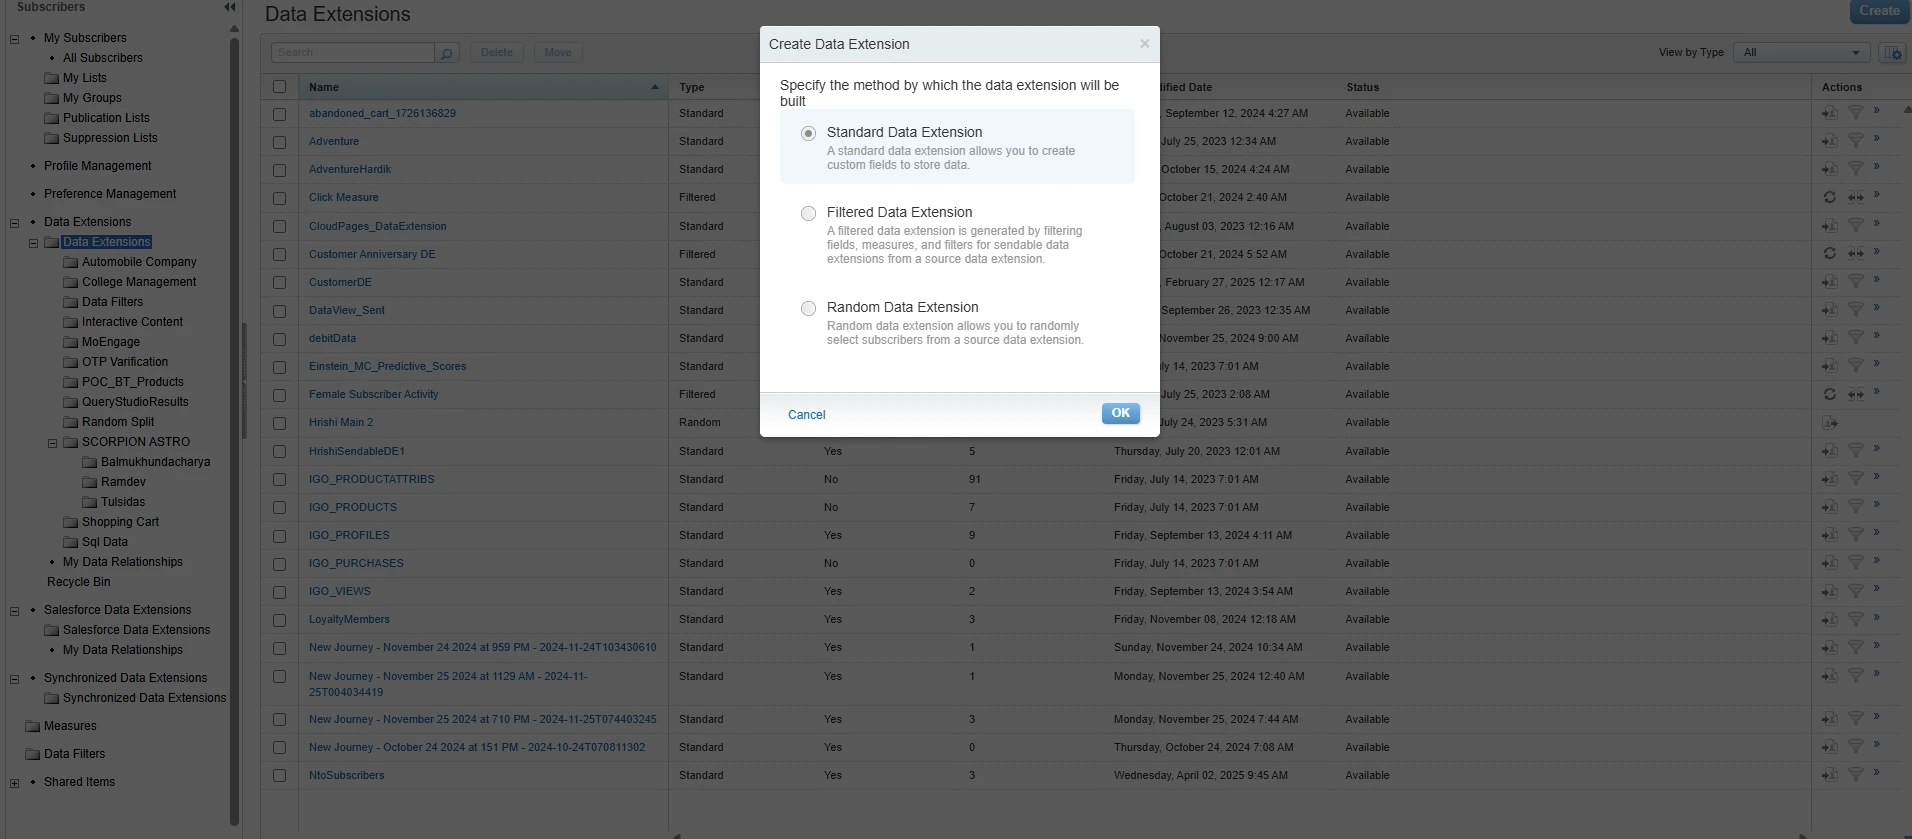Choose the Filtered Data Extension option
The height and width of the screenshot is (839, 1912).
[808, 213]
